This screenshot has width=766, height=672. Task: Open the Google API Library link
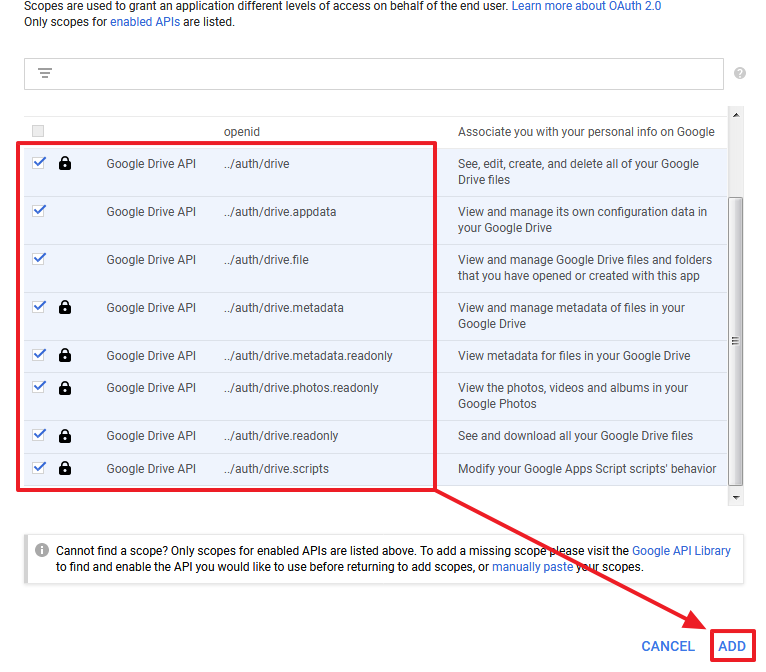(681, 550)
